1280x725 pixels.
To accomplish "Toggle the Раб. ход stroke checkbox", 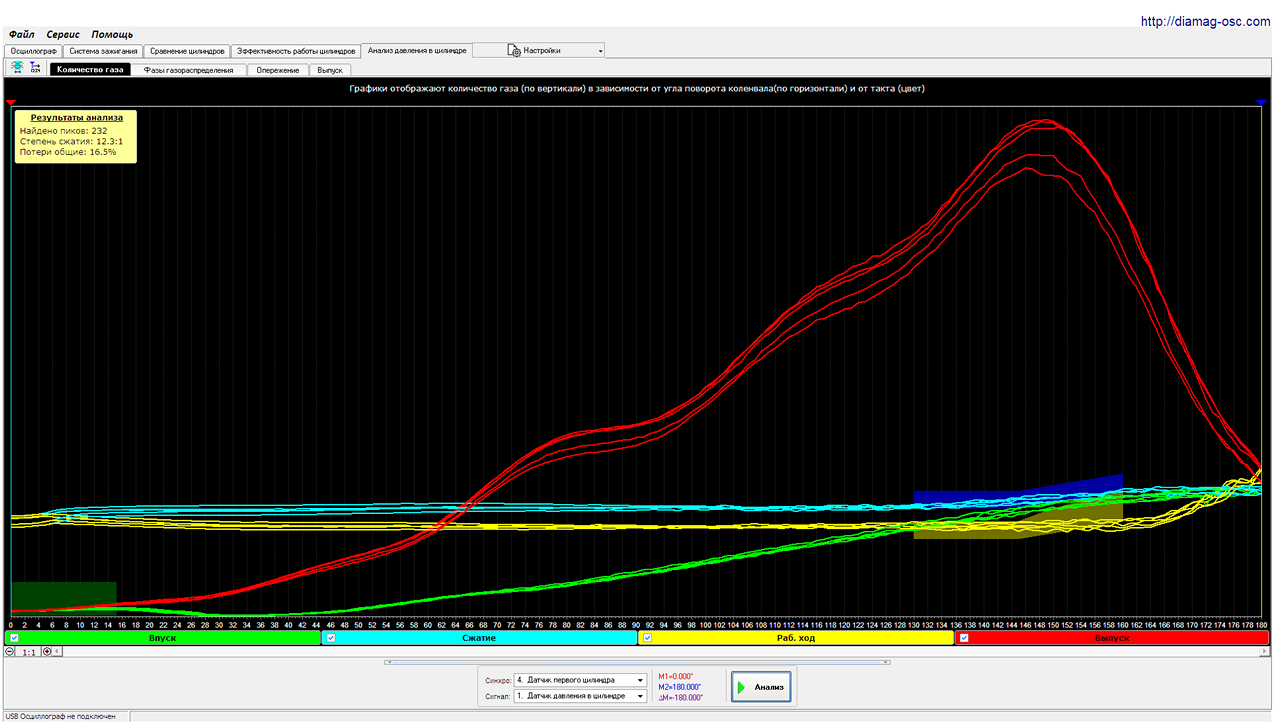I will coord(648,637).
